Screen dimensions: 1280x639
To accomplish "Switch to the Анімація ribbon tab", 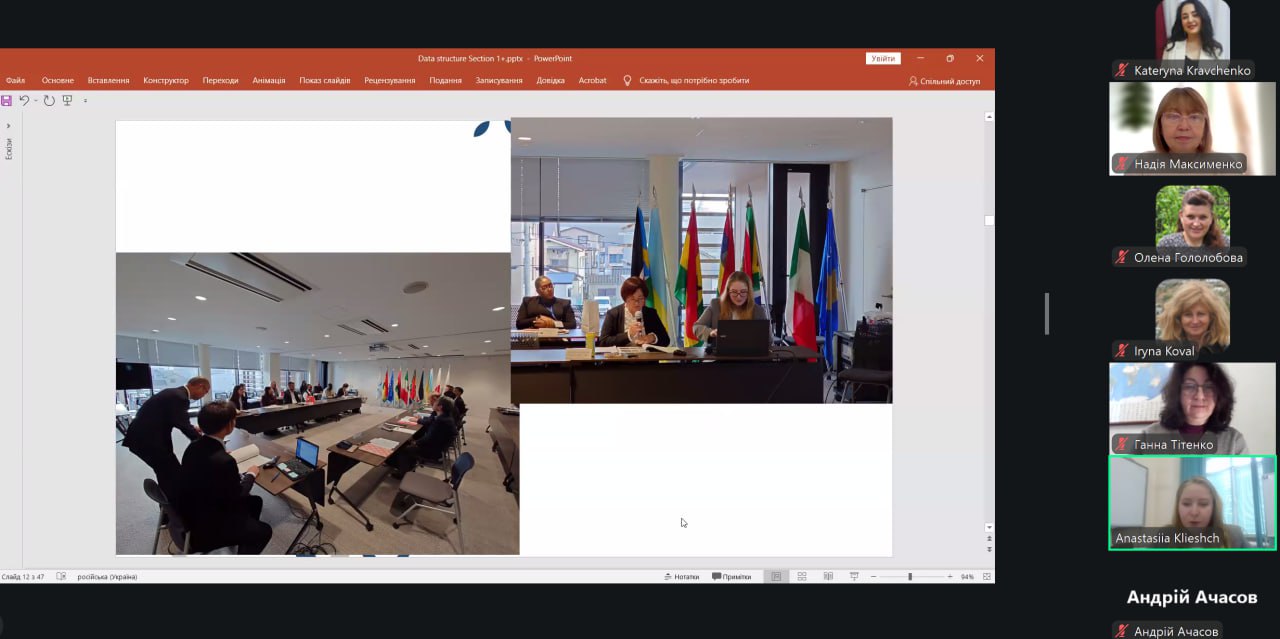I will pyautogui.click(x=268, y=80).
